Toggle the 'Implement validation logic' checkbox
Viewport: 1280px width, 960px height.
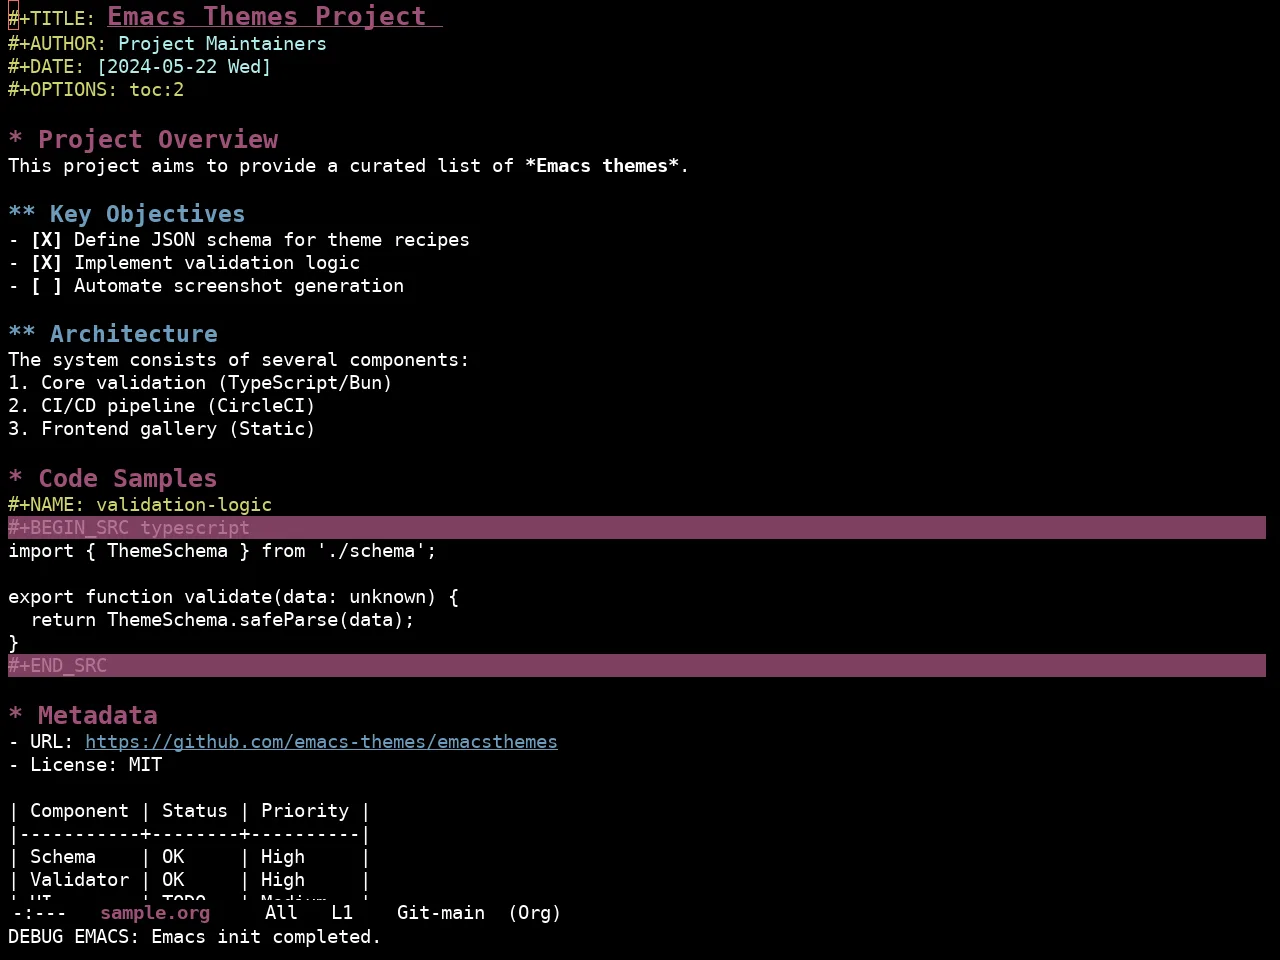tap(46, 263)
